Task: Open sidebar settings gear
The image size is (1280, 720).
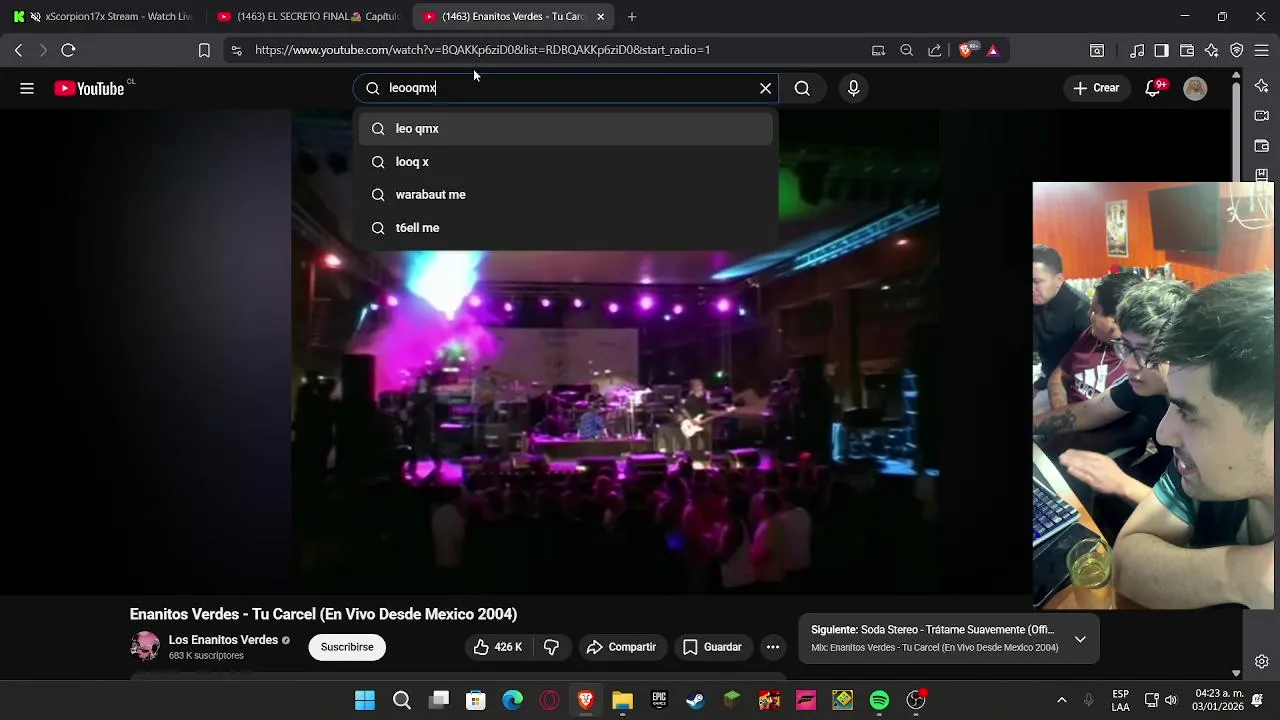Action: tap(1262, 661)
